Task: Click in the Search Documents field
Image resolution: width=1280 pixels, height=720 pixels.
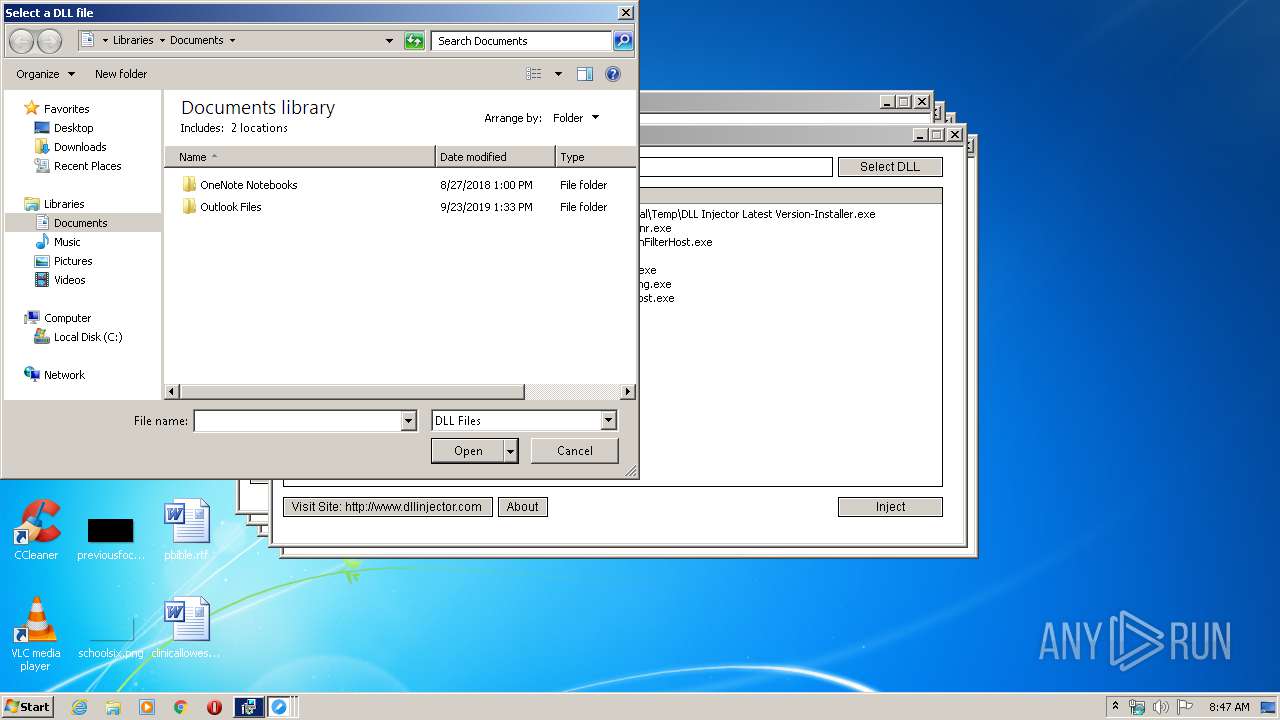Action: (522, 41)
